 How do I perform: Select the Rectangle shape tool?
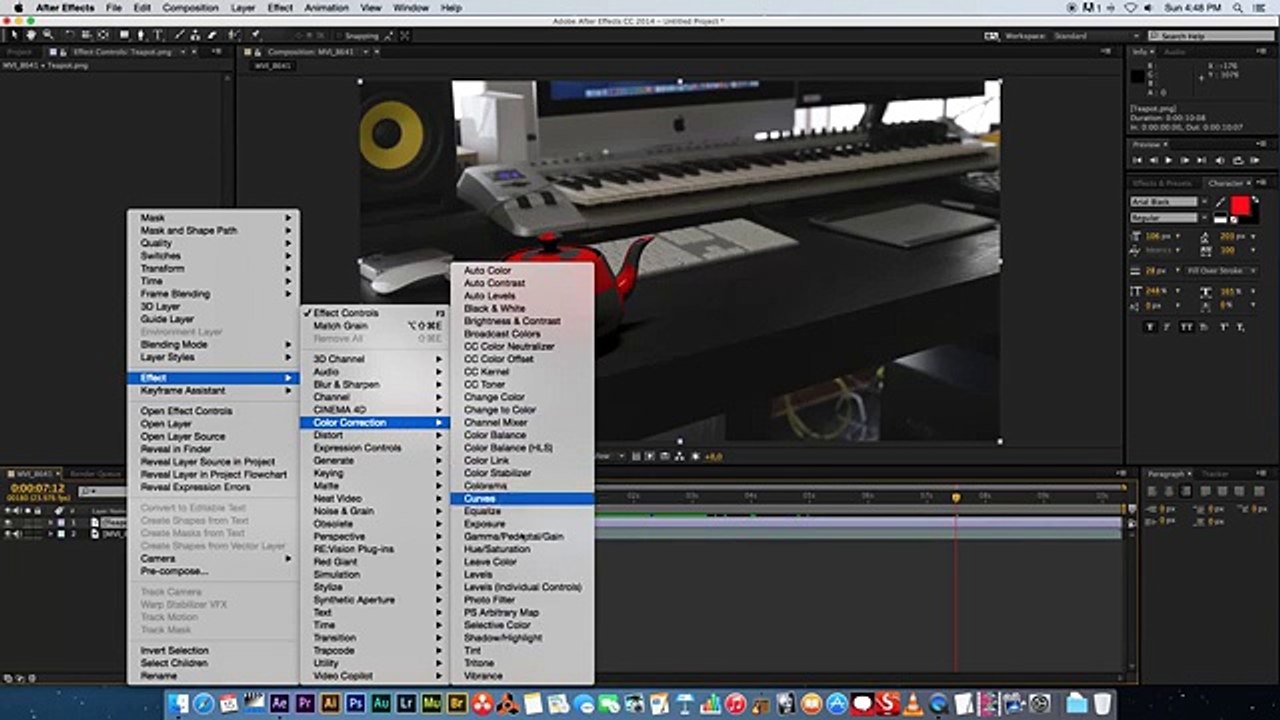pos(124,35)
